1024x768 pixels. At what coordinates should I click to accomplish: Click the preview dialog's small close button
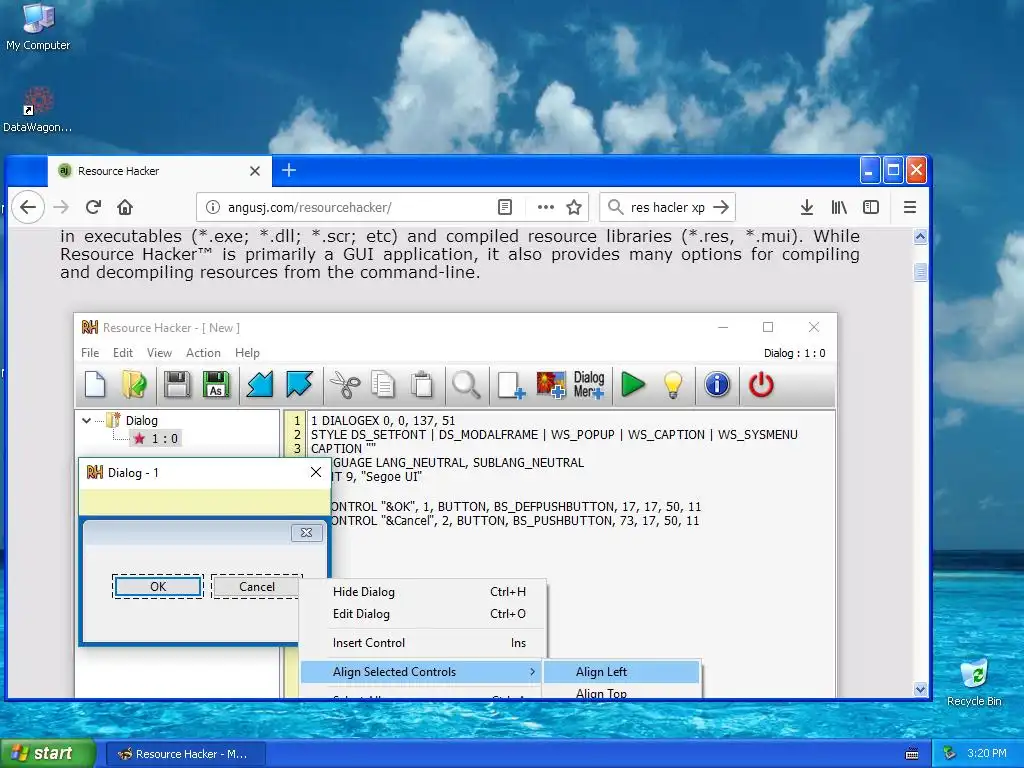coord(306,533)
